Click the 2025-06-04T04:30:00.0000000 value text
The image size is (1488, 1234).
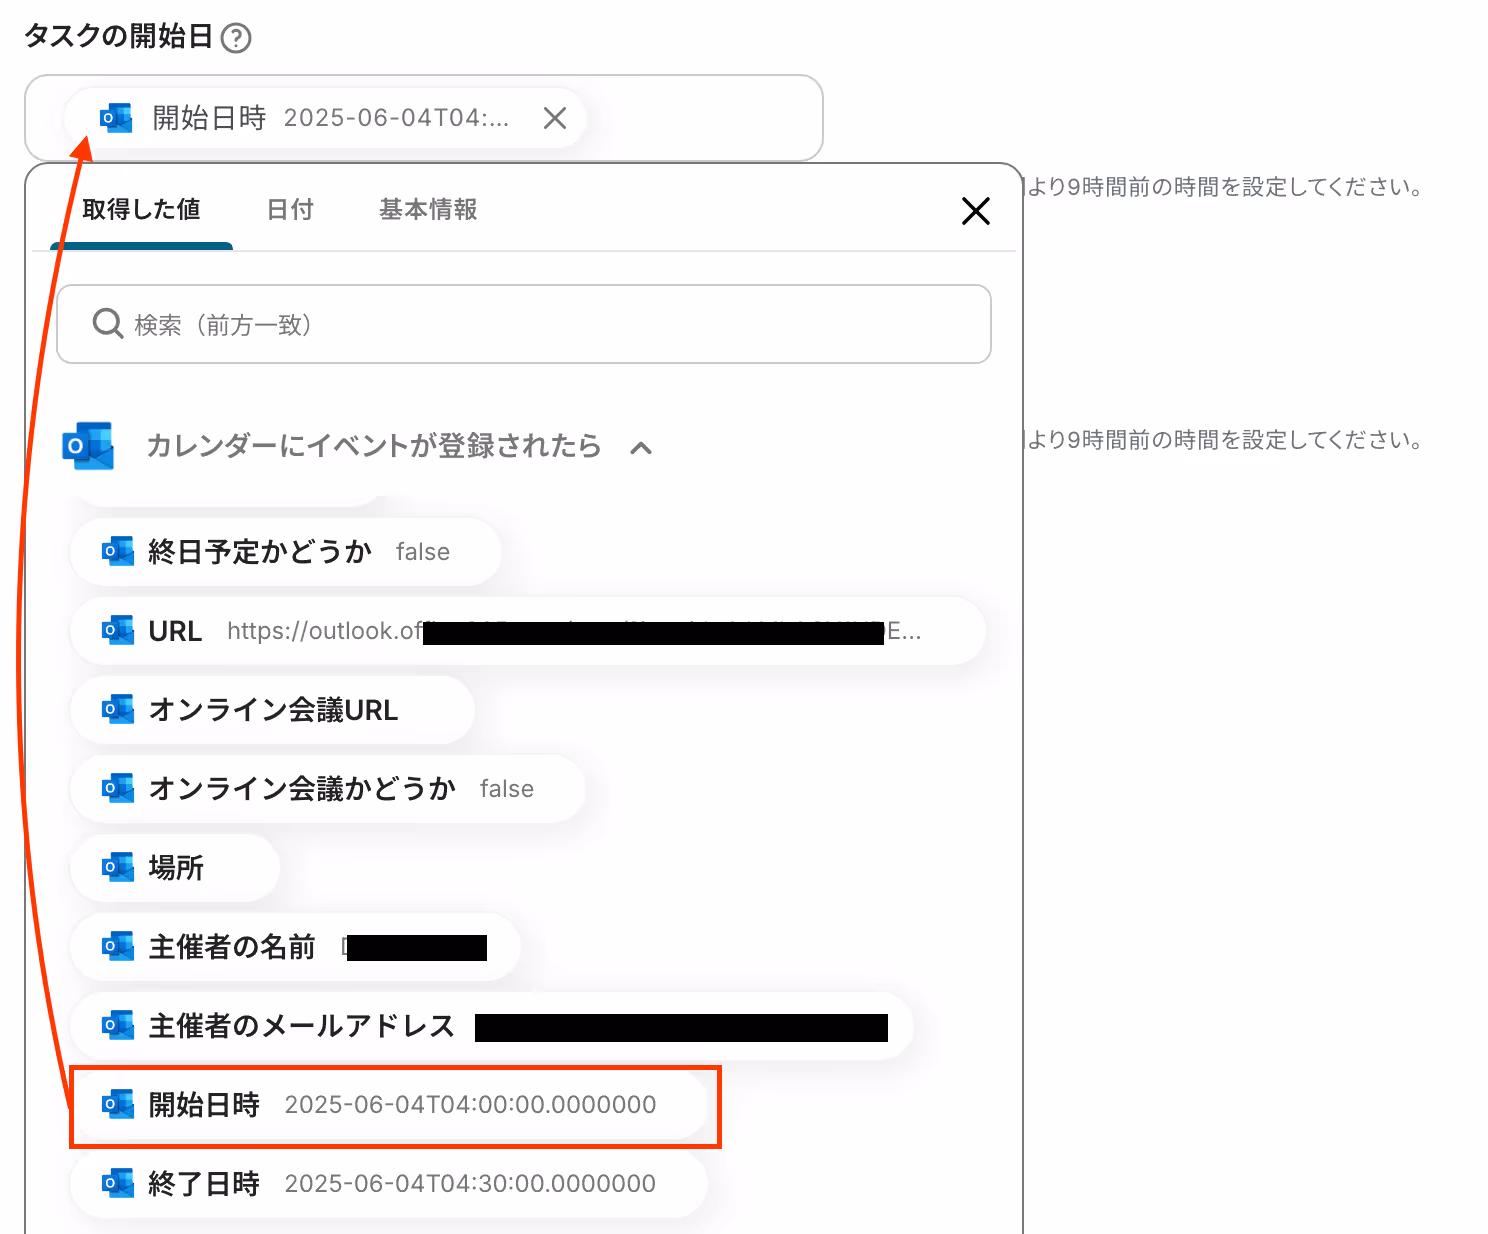(x=470, y=1184)
